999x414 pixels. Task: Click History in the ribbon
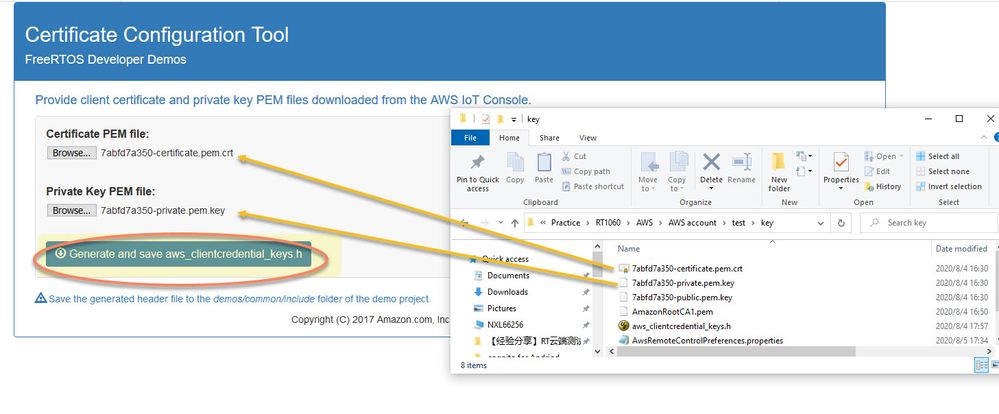click(882, 187)
